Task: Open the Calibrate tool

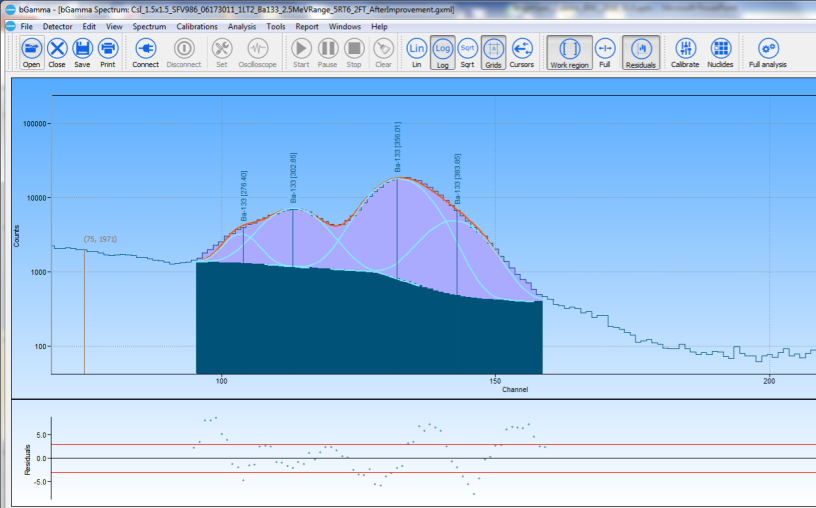Action: click(x=685, y=52)
